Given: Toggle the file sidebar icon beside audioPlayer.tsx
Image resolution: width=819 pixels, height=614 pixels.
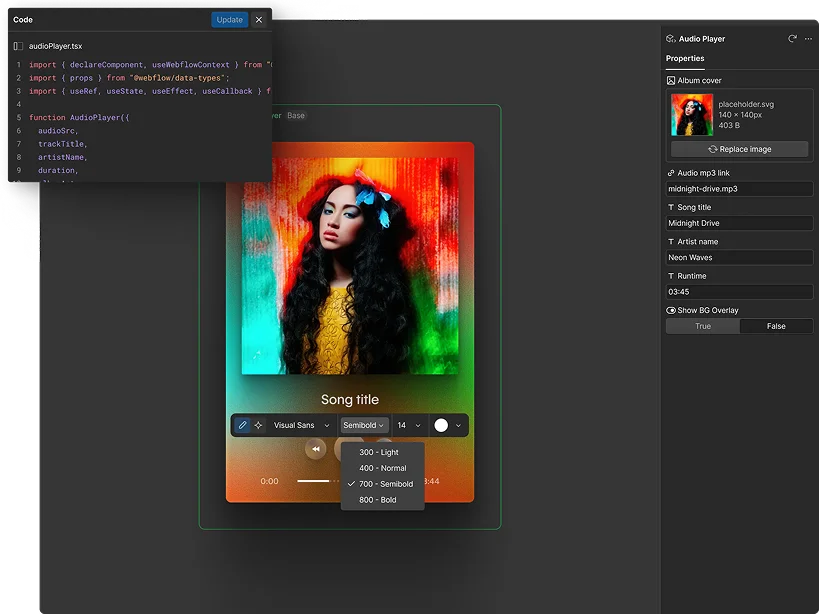Looking at the screenshot, I should [x=18, y=46].
